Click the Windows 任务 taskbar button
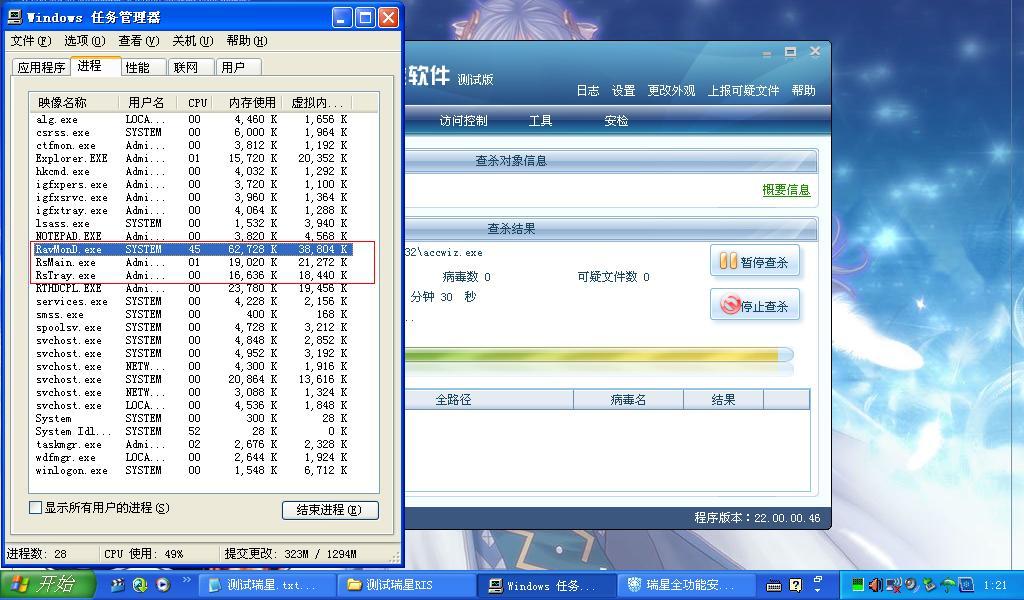Image resolution: width=1024 pixels, height=600 pixels. (x=545, y=585)
